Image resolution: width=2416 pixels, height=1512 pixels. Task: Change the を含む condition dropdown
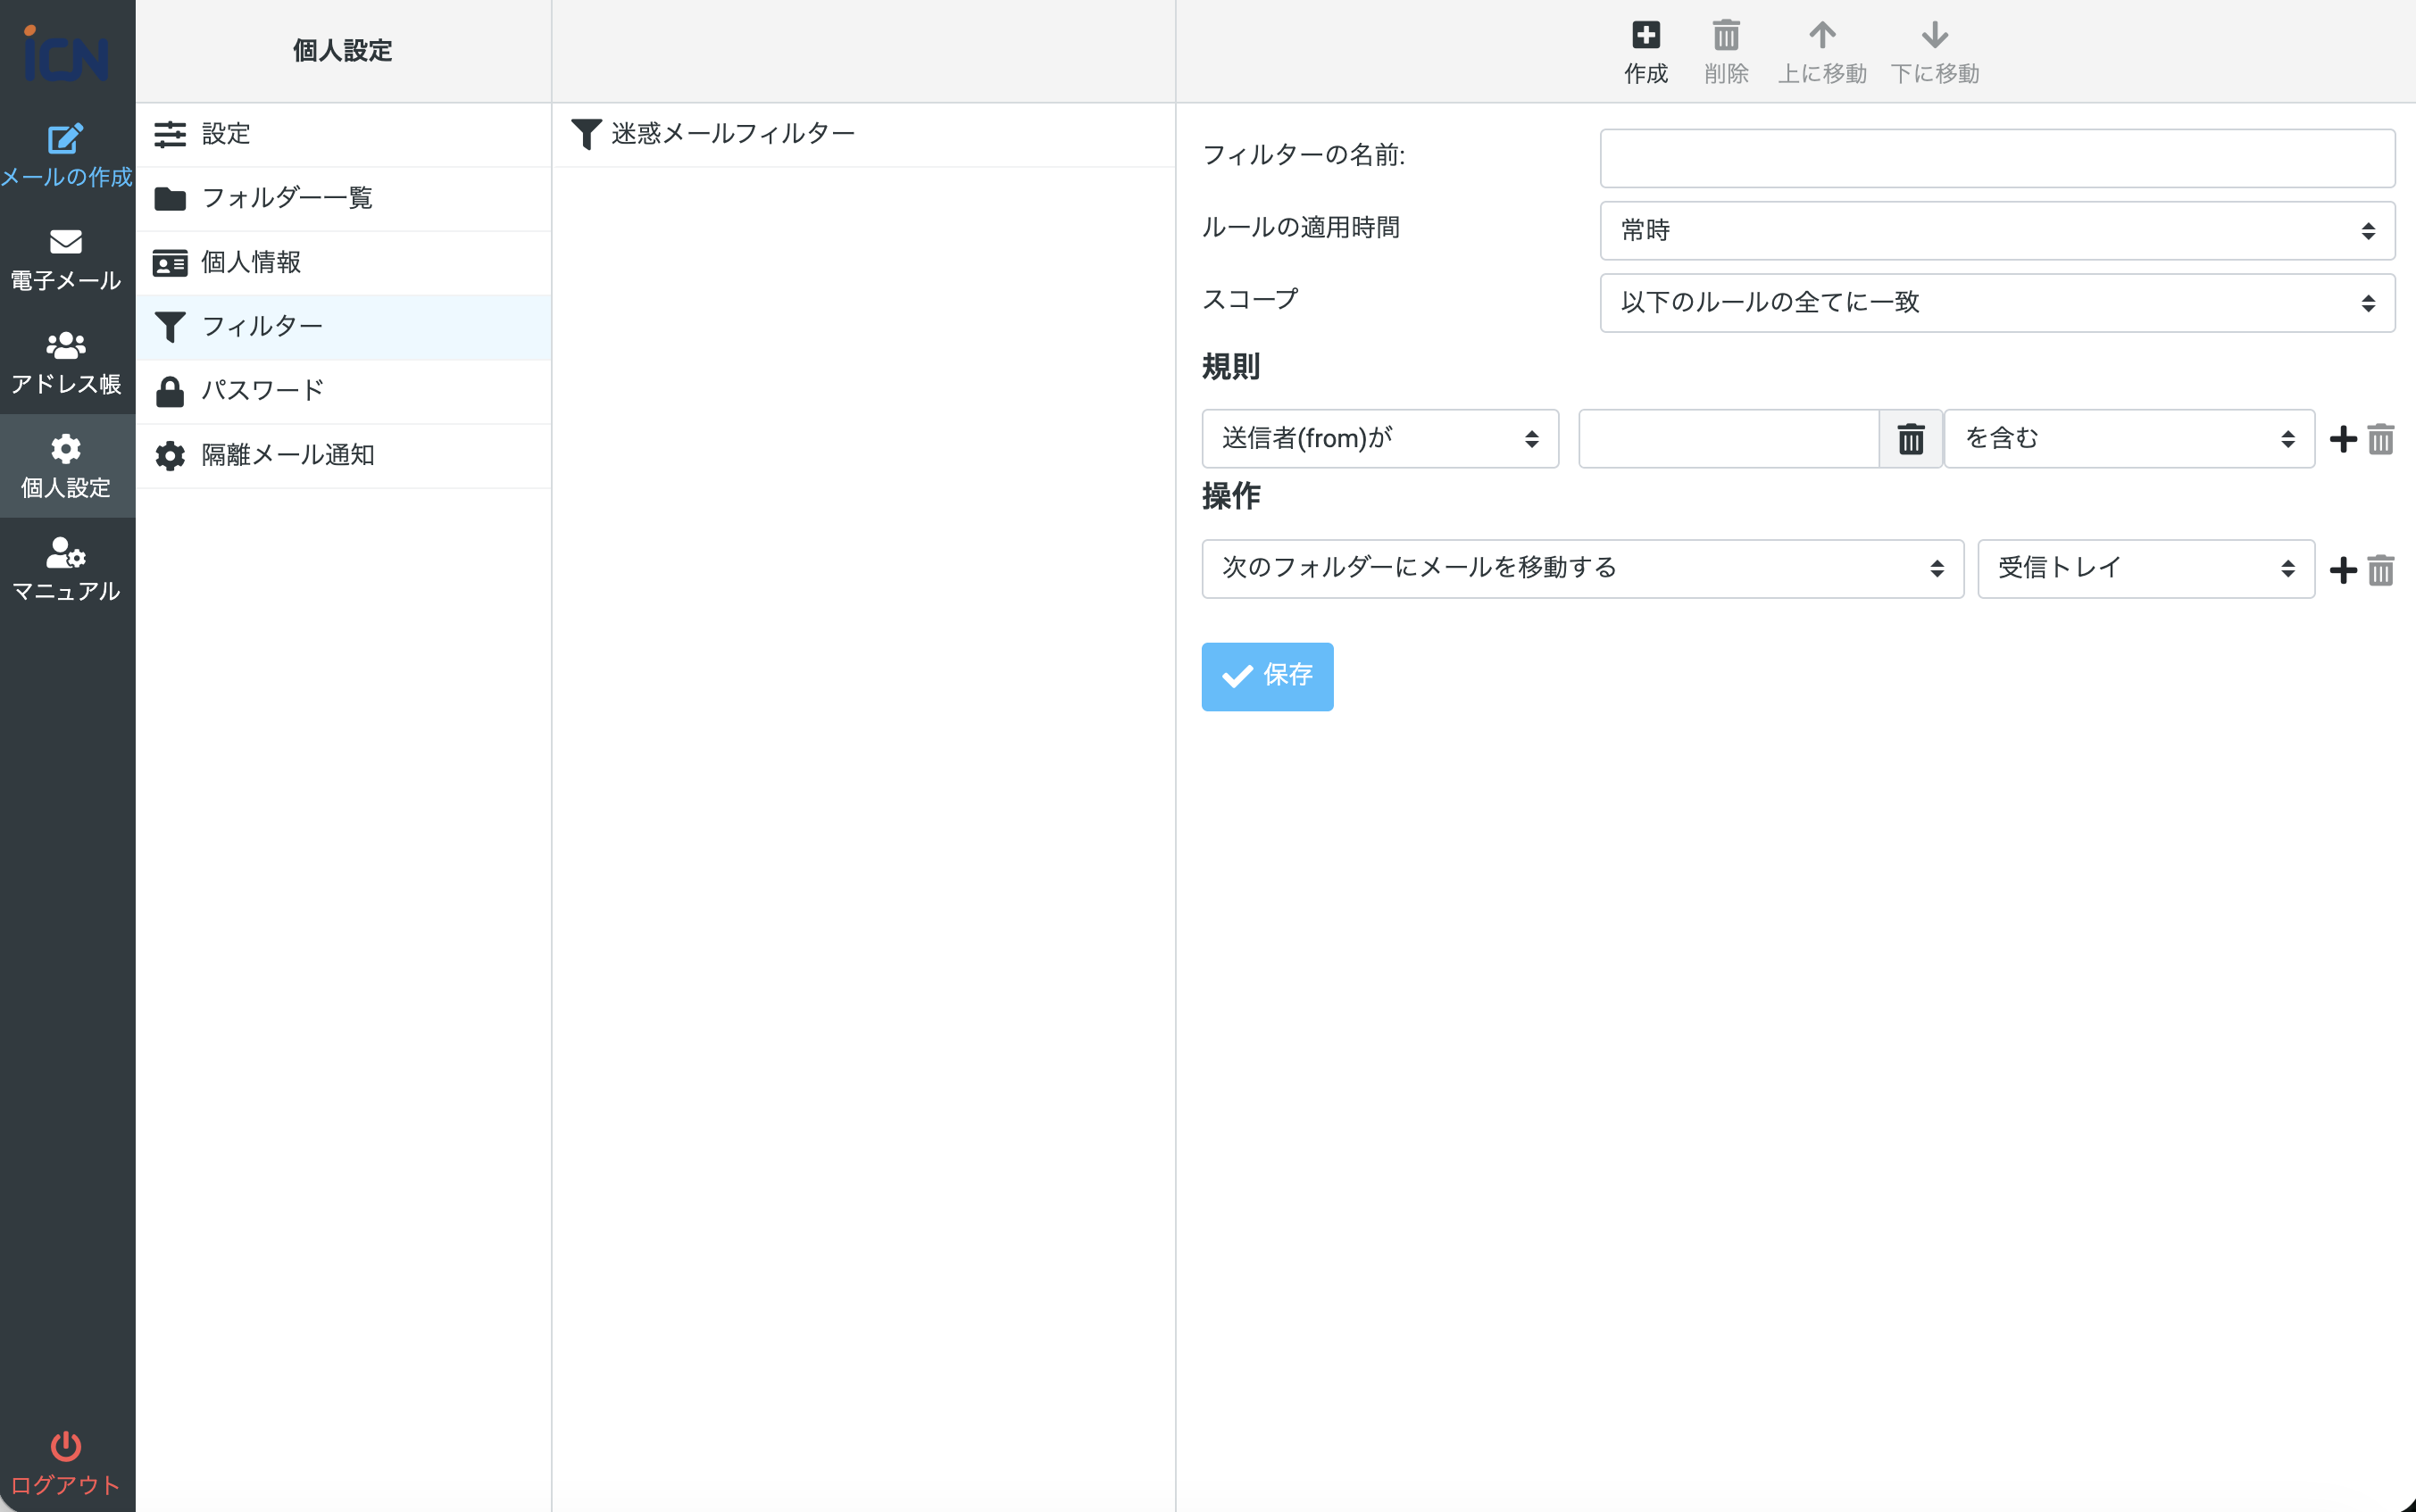(x=2128, y=438)
